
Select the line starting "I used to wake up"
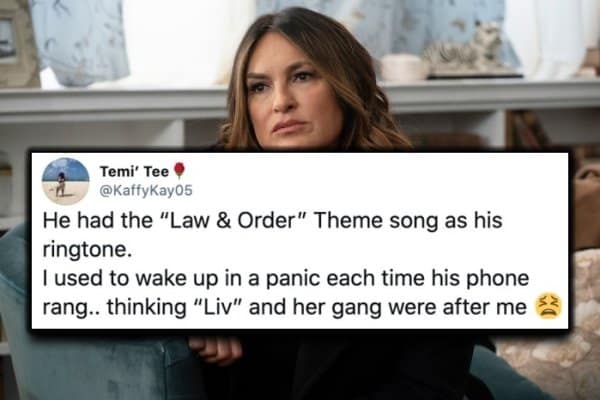point(286,278)
